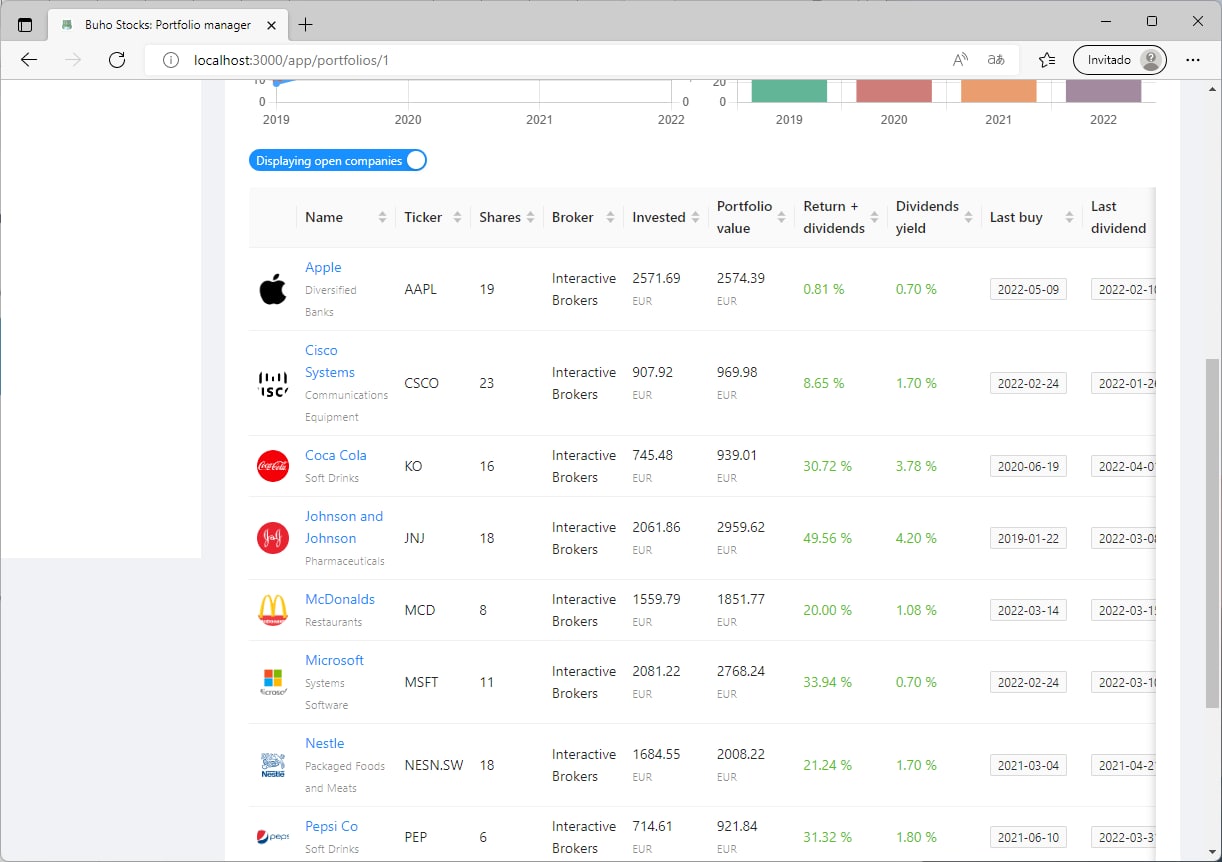Viewport: 1222px width, 862px height.
Task: Toggle the Displaying open companies switch
Action: [x=338, y=160]
